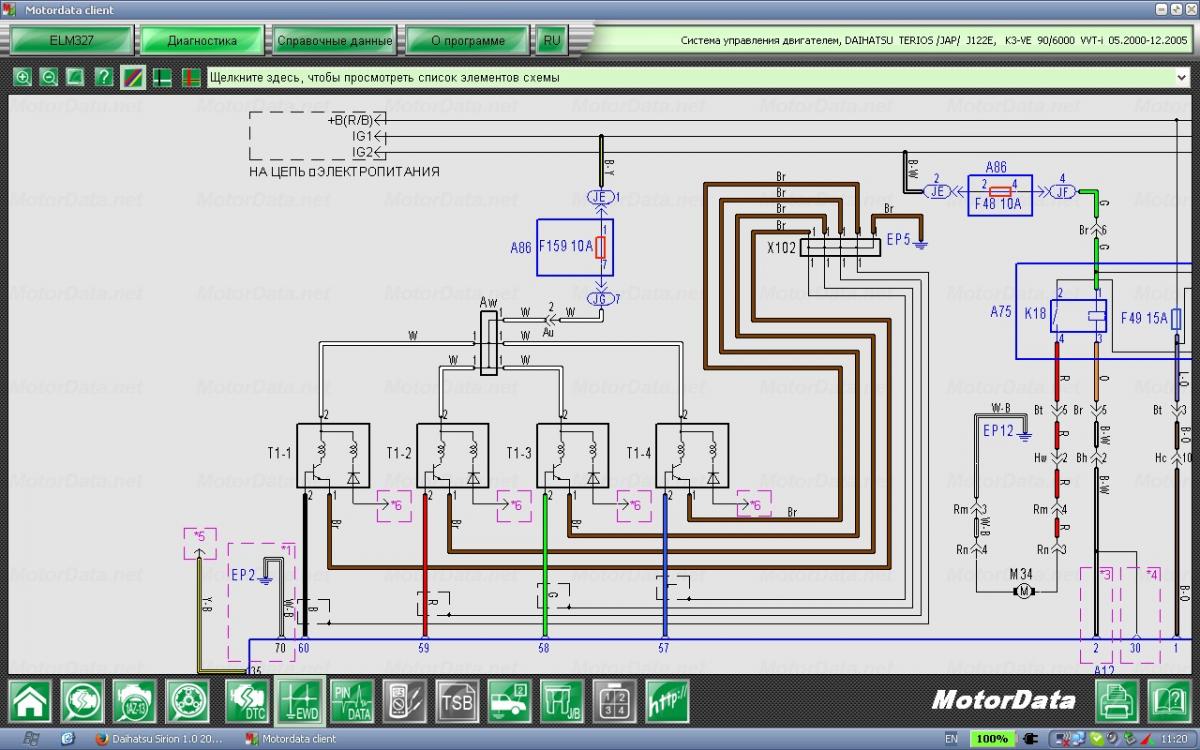Viewport: 1200px width, 750px height.
Task: Open Firefox Daihatsu Sirion taskbar window
Action: [x=160, y=739]
